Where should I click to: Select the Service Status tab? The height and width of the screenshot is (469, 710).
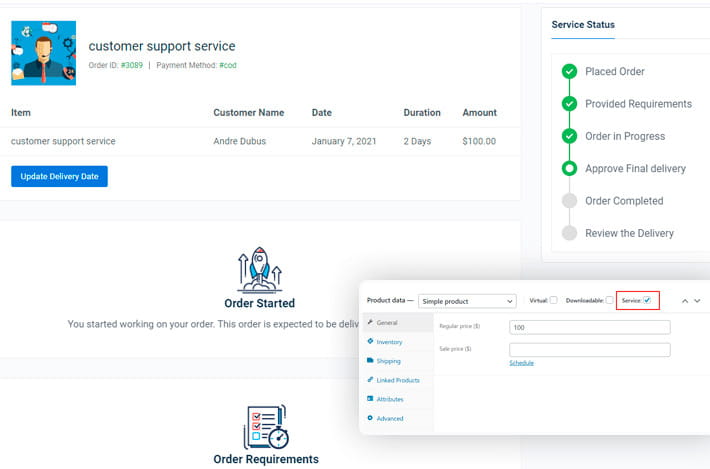(x=583, y=25)
